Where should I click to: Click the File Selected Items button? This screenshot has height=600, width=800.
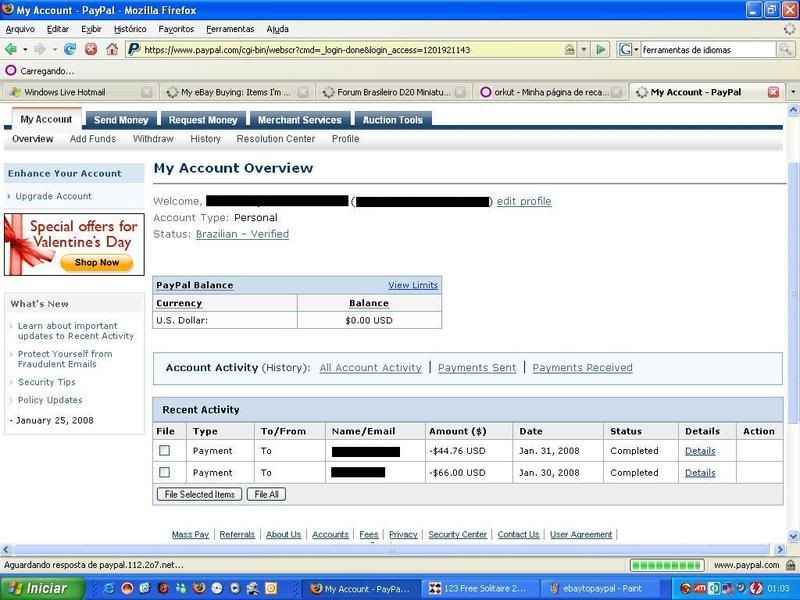click(x=199, y=494)
